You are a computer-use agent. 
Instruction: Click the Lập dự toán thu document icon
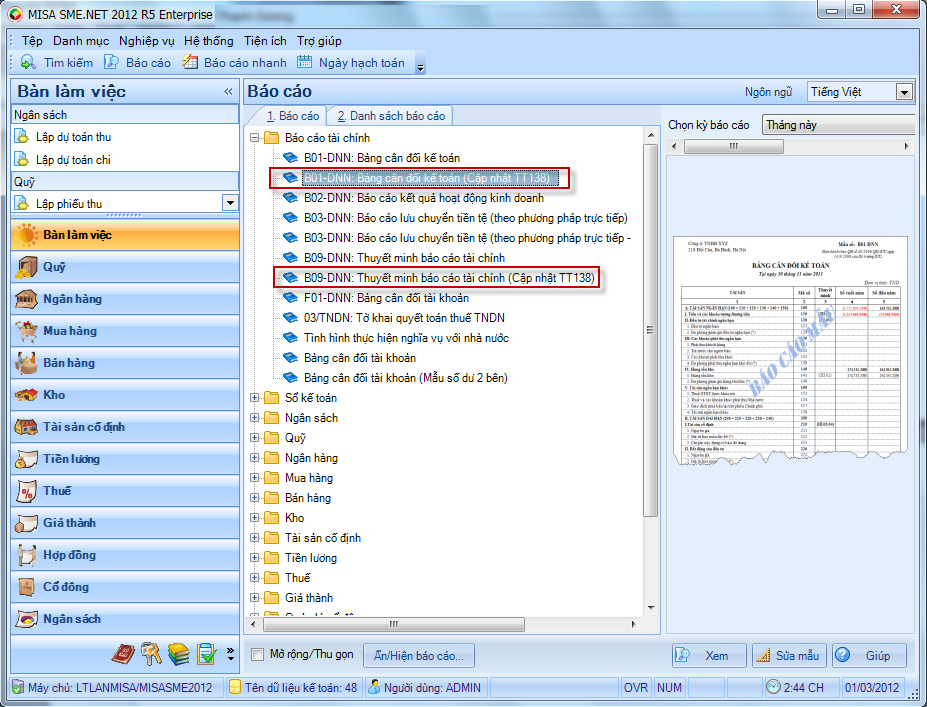tap(21, 137)
